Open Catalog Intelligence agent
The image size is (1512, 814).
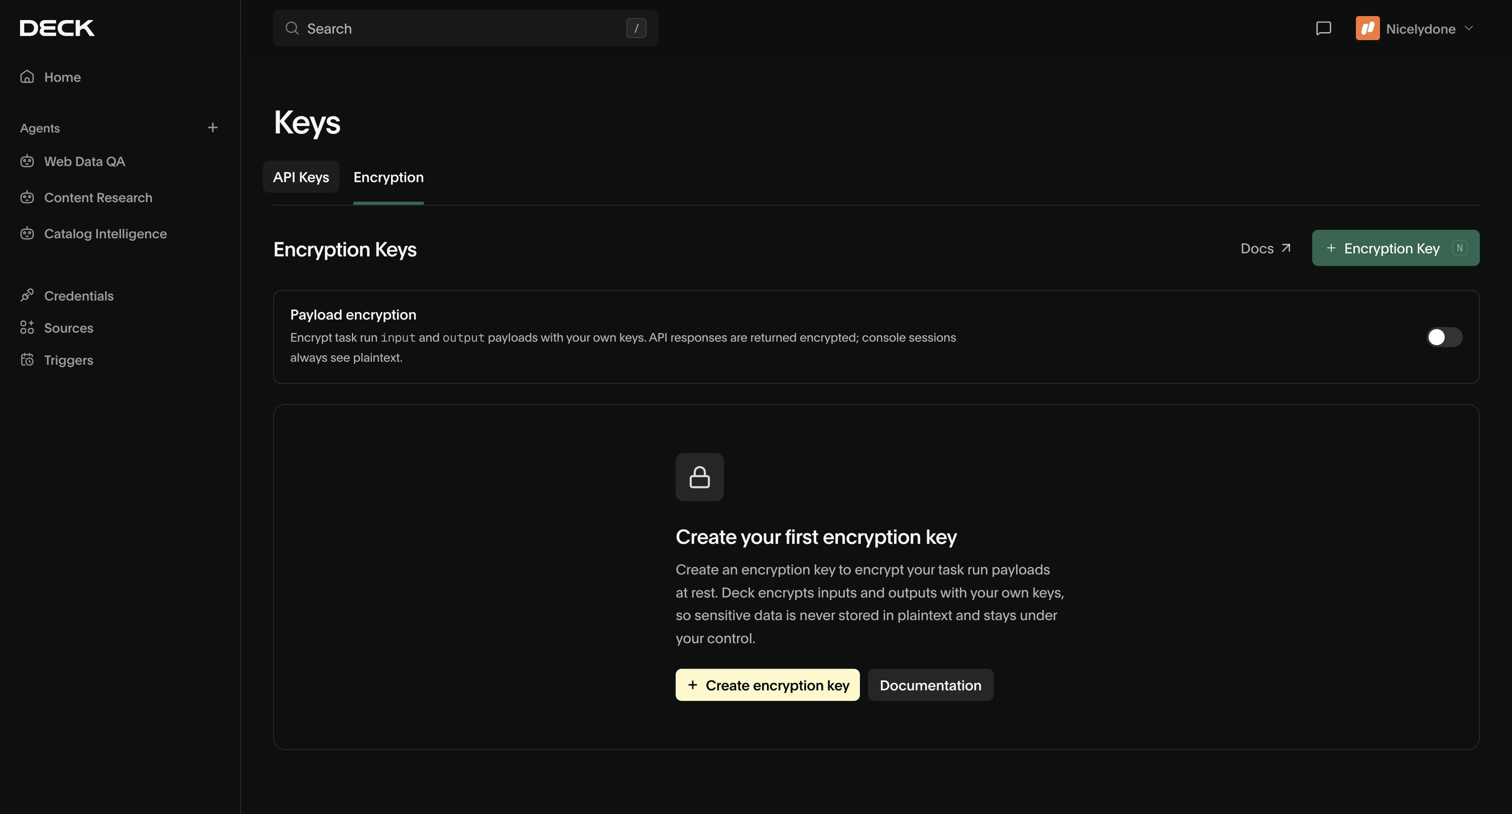click(105, 233)
